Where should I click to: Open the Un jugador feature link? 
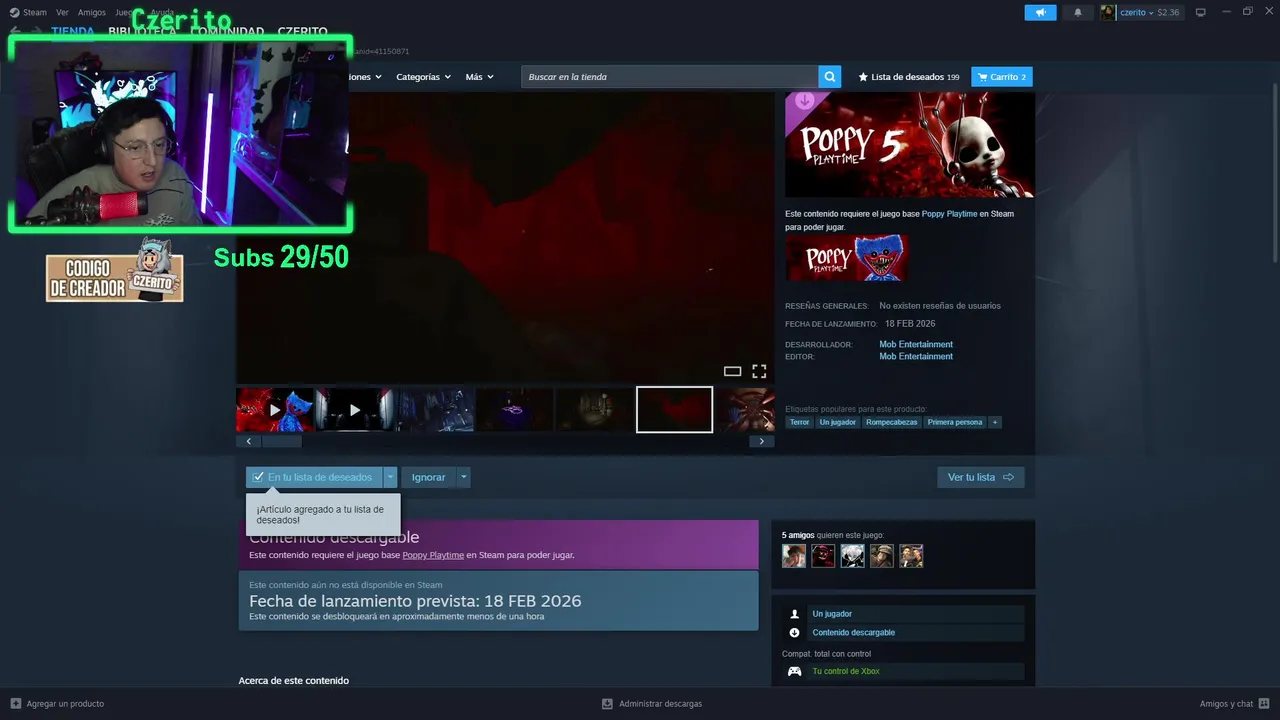pyautogui.click(x=832, y=614)
